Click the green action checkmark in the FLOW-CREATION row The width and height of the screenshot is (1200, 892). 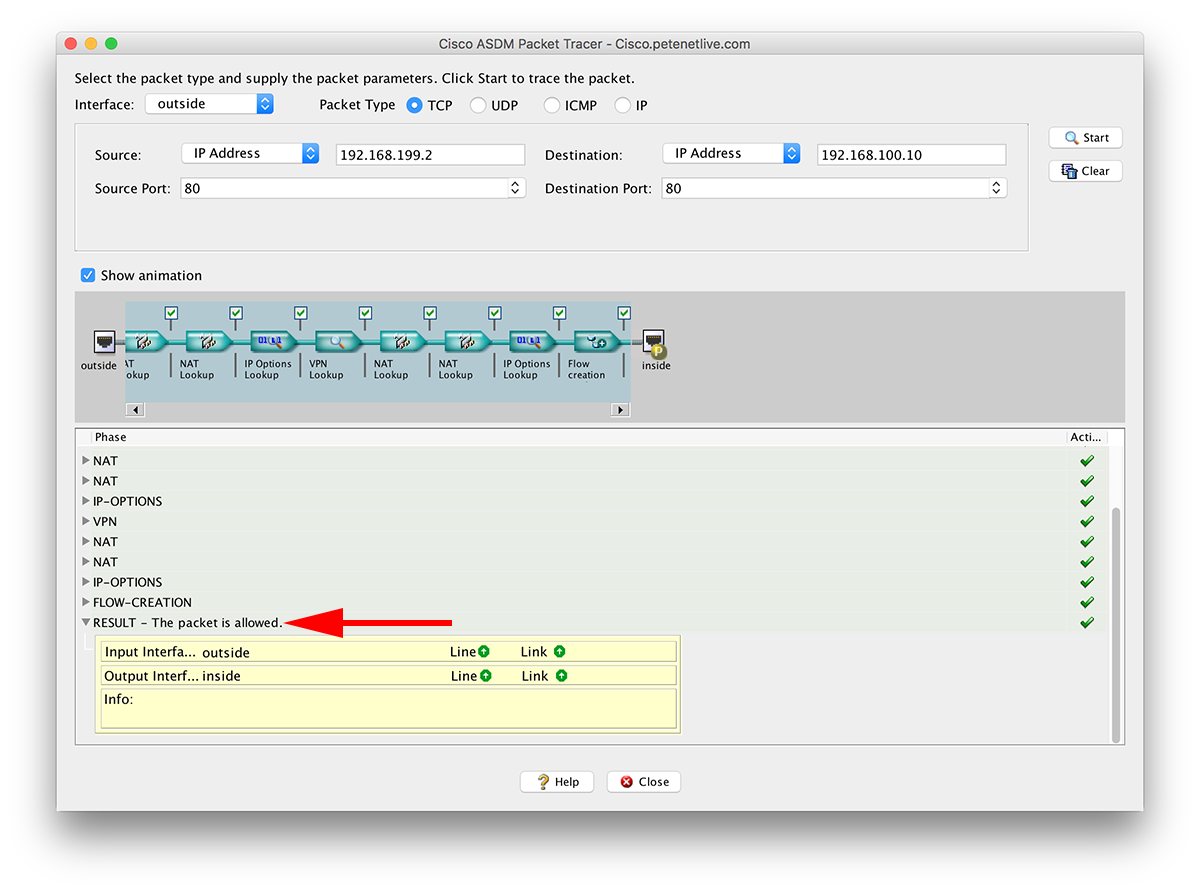[1087, 603]
